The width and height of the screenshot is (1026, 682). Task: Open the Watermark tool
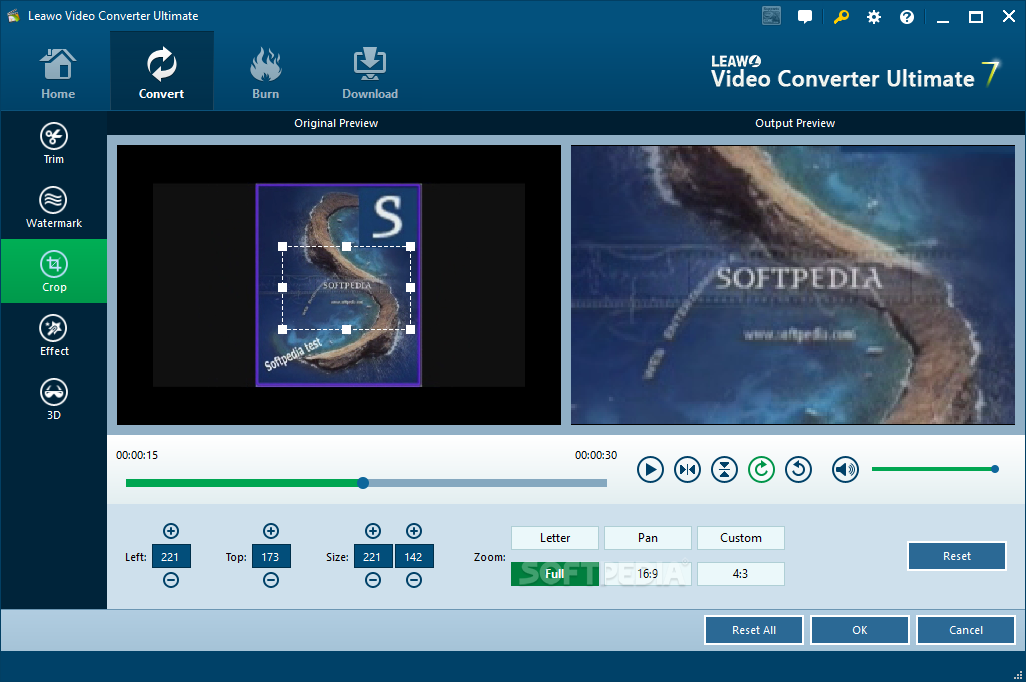click(54, 208)
